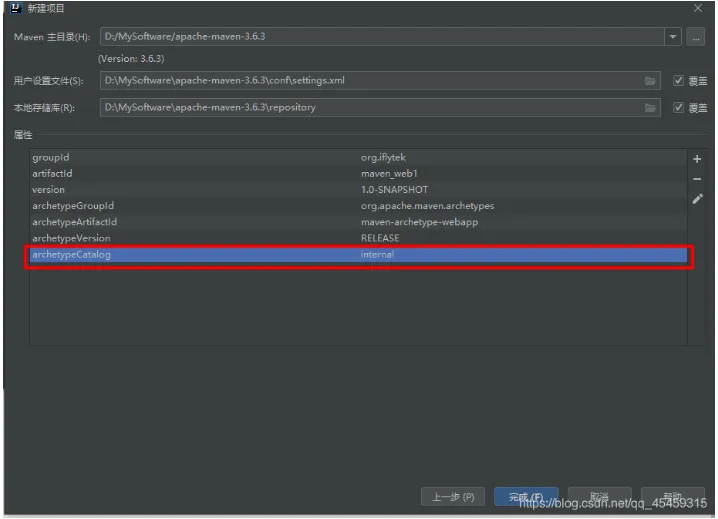Select the groupId property row

point(358,158)
